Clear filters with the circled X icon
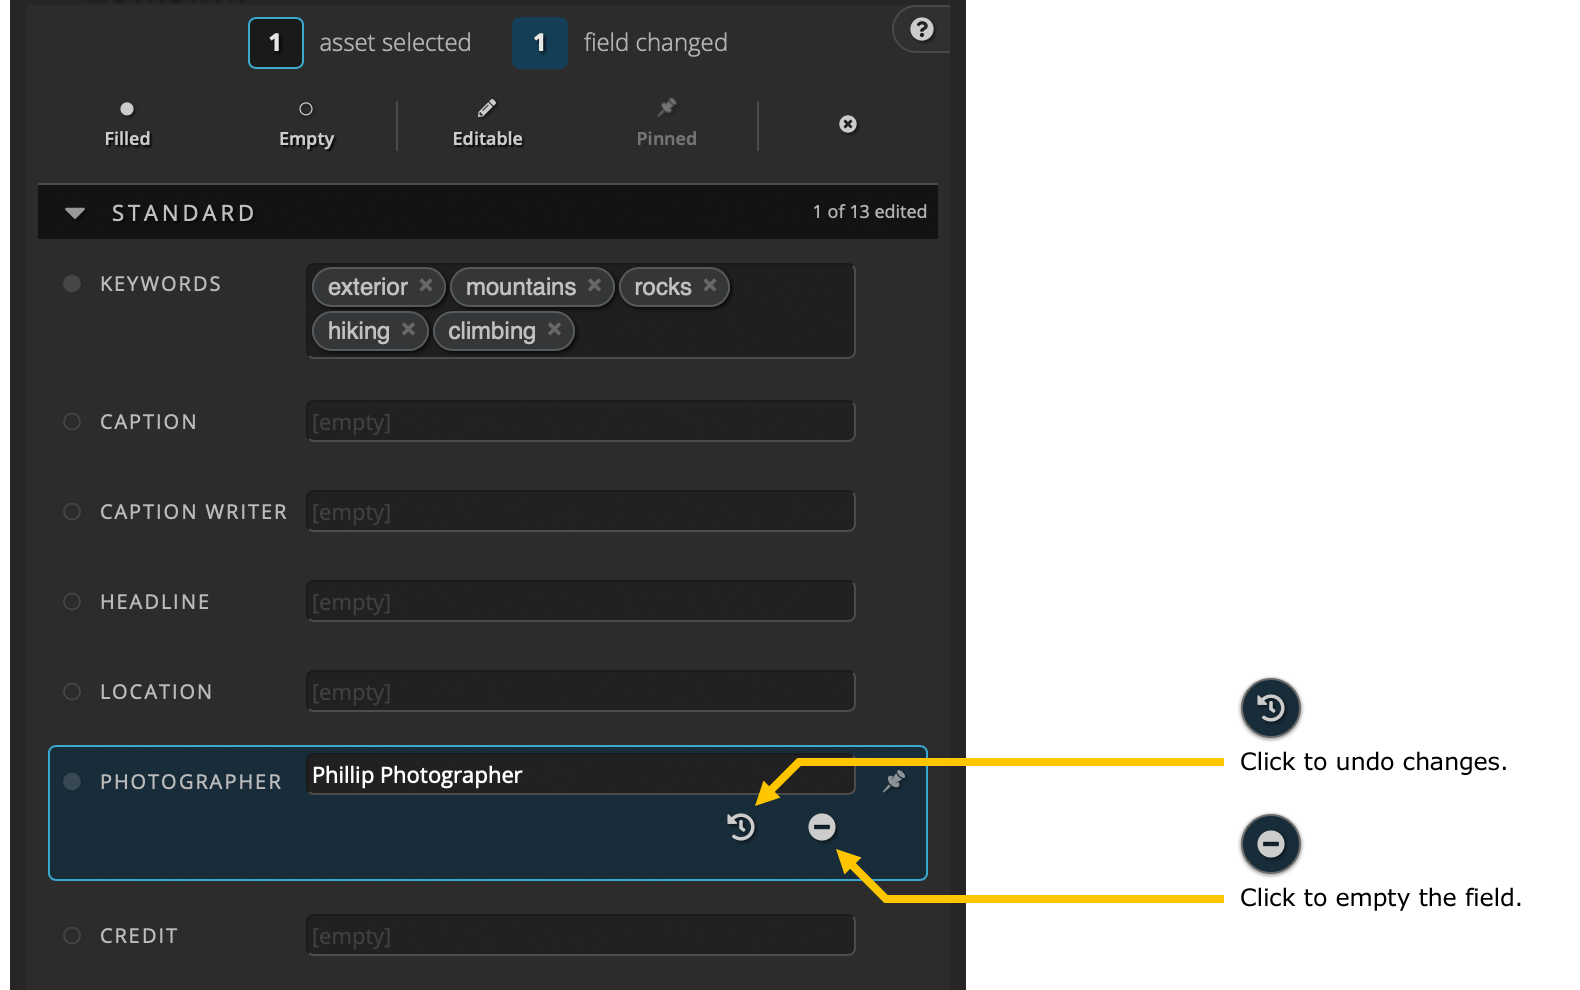Viewport: 1580px width, 990px height. coord(848,124)
